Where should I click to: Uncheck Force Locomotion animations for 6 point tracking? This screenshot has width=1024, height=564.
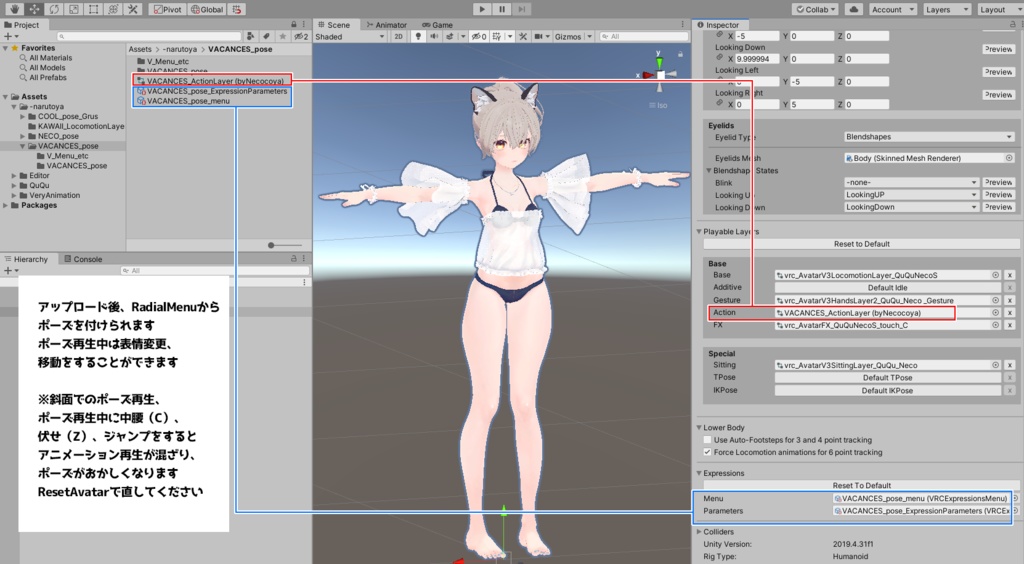point(707,452)
